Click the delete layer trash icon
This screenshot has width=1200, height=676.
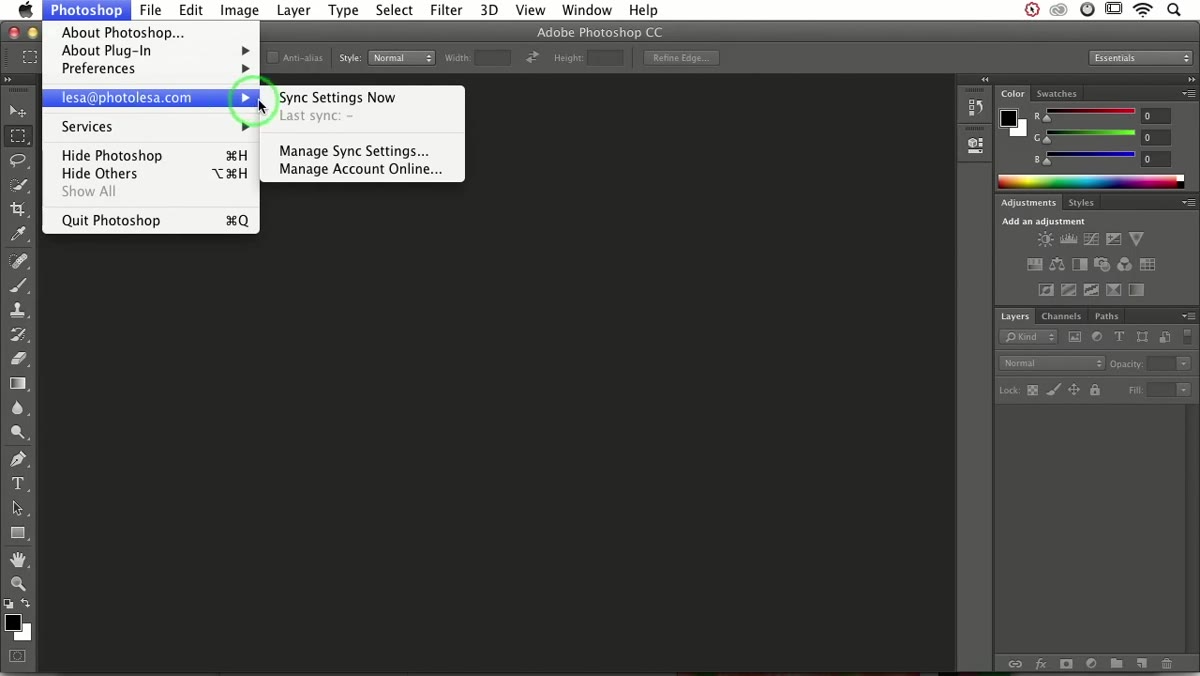coord(1167,664)
